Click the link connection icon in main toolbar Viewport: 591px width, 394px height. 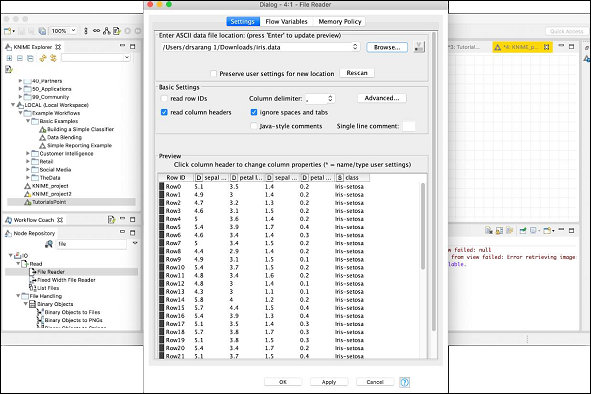[x=96, y=31]
